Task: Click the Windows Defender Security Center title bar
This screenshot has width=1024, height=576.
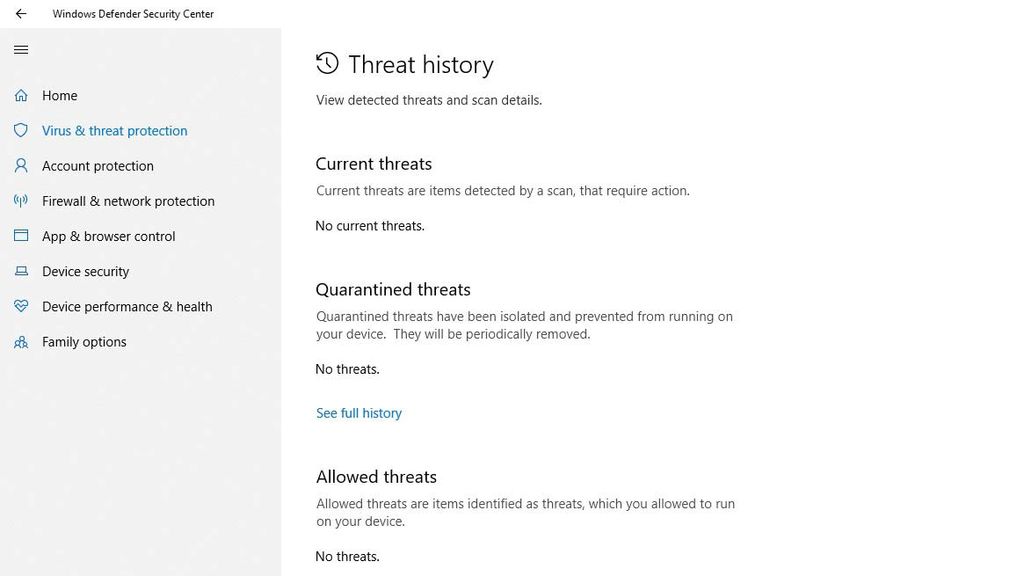Action: [132, 13]
